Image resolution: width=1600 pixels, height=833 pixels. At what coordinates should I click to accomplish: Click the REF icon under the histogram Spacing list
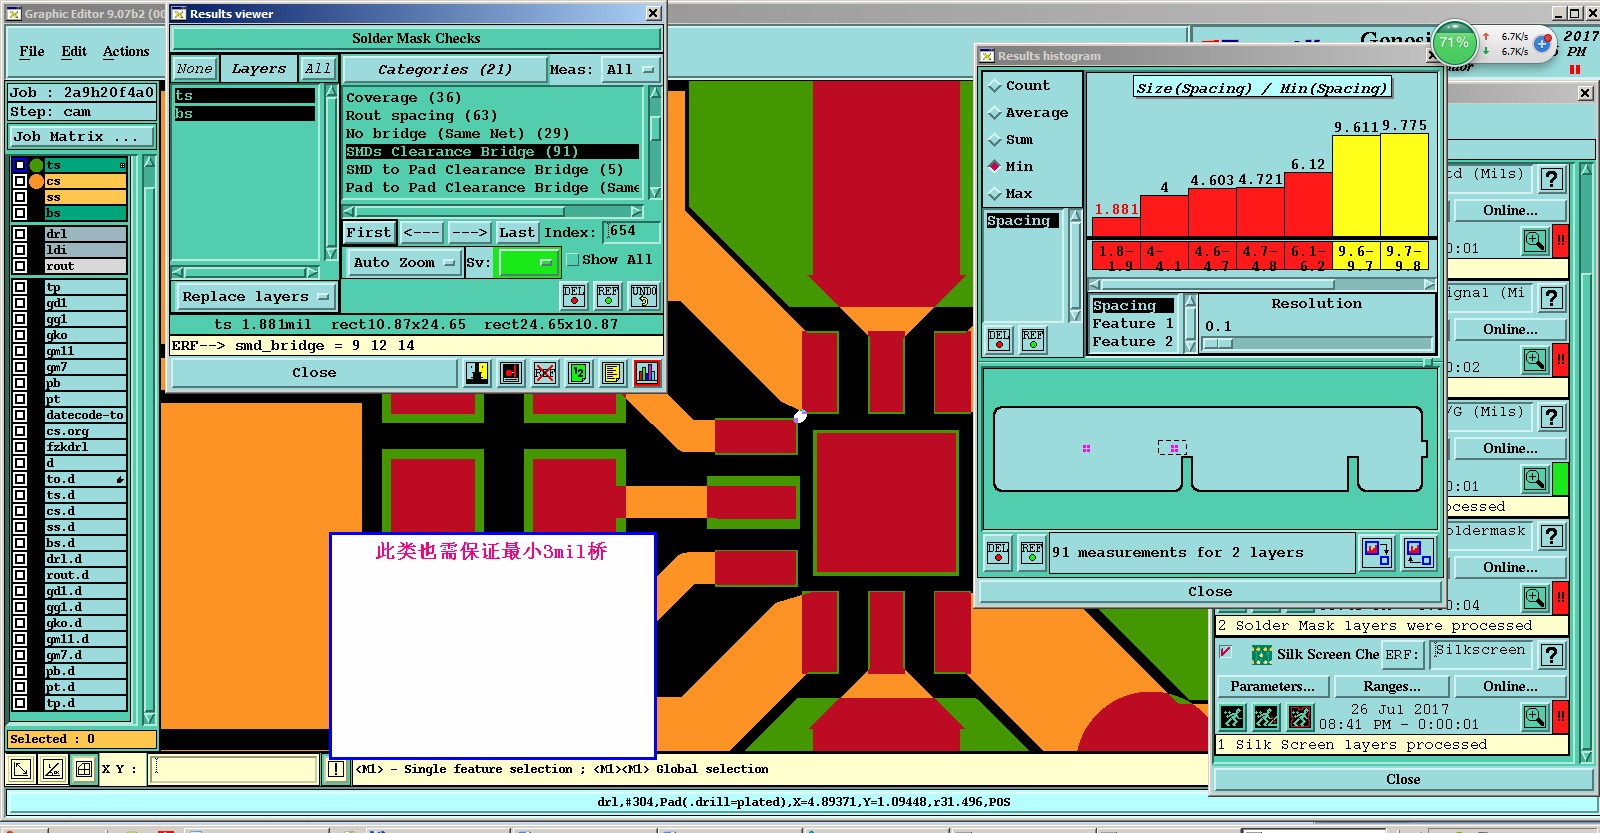point(1032,340)
